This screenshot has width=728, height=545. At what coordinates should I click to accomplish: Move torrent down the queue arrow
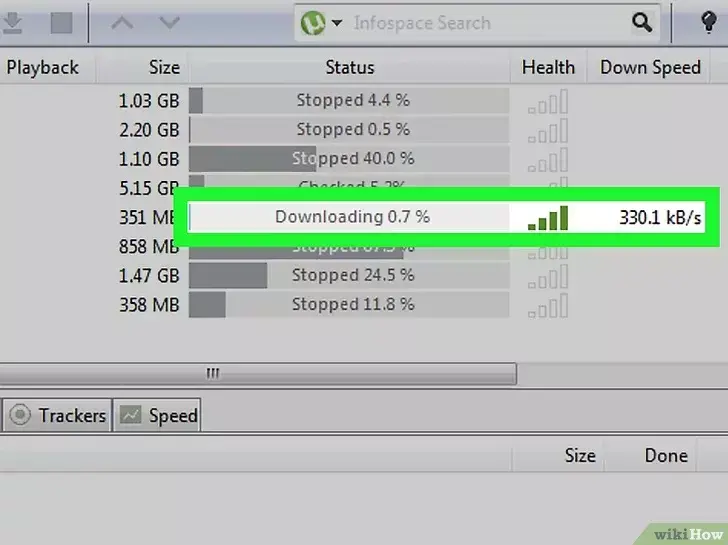(169, 22)
